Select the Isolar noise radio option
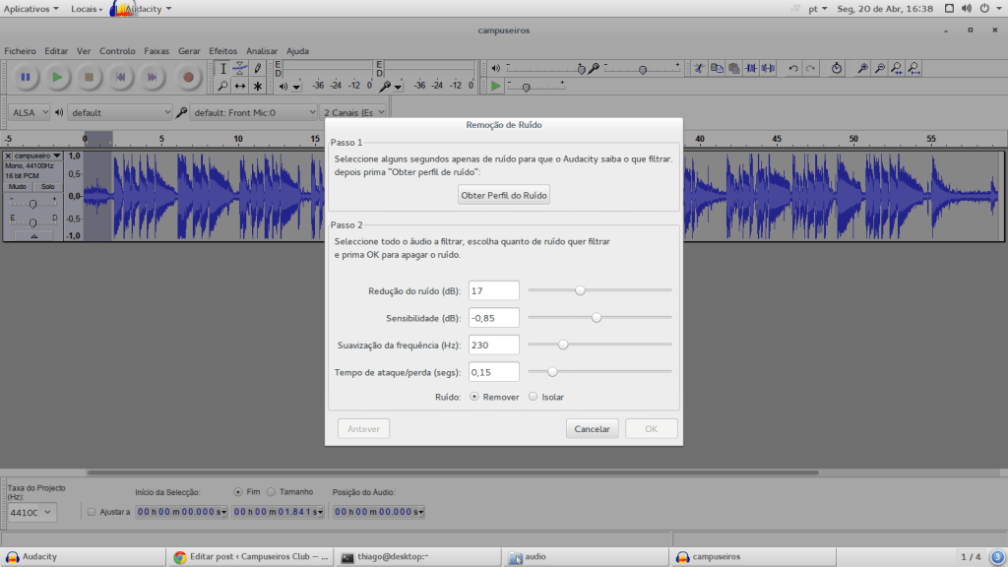Screen dimensions: 1008x567 pos(534,397)
